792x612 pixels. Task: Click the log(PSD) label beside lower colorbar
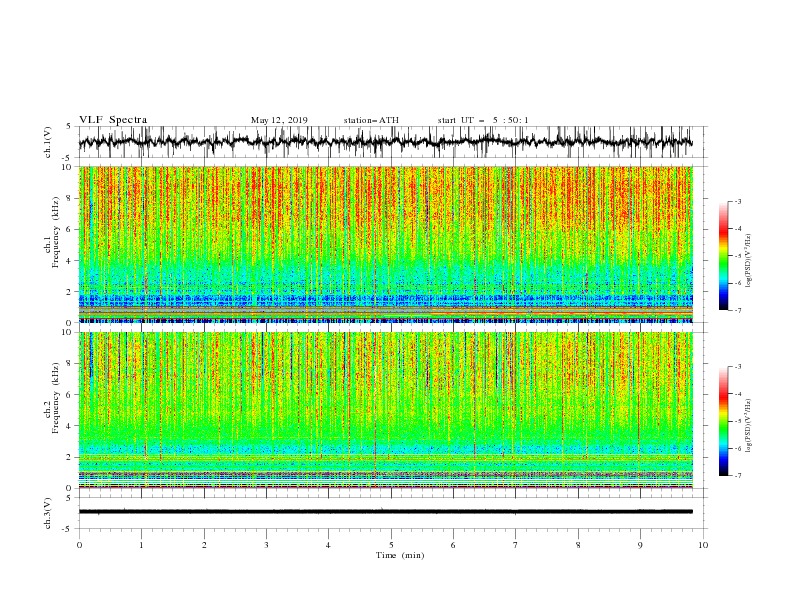click(749, 426)
